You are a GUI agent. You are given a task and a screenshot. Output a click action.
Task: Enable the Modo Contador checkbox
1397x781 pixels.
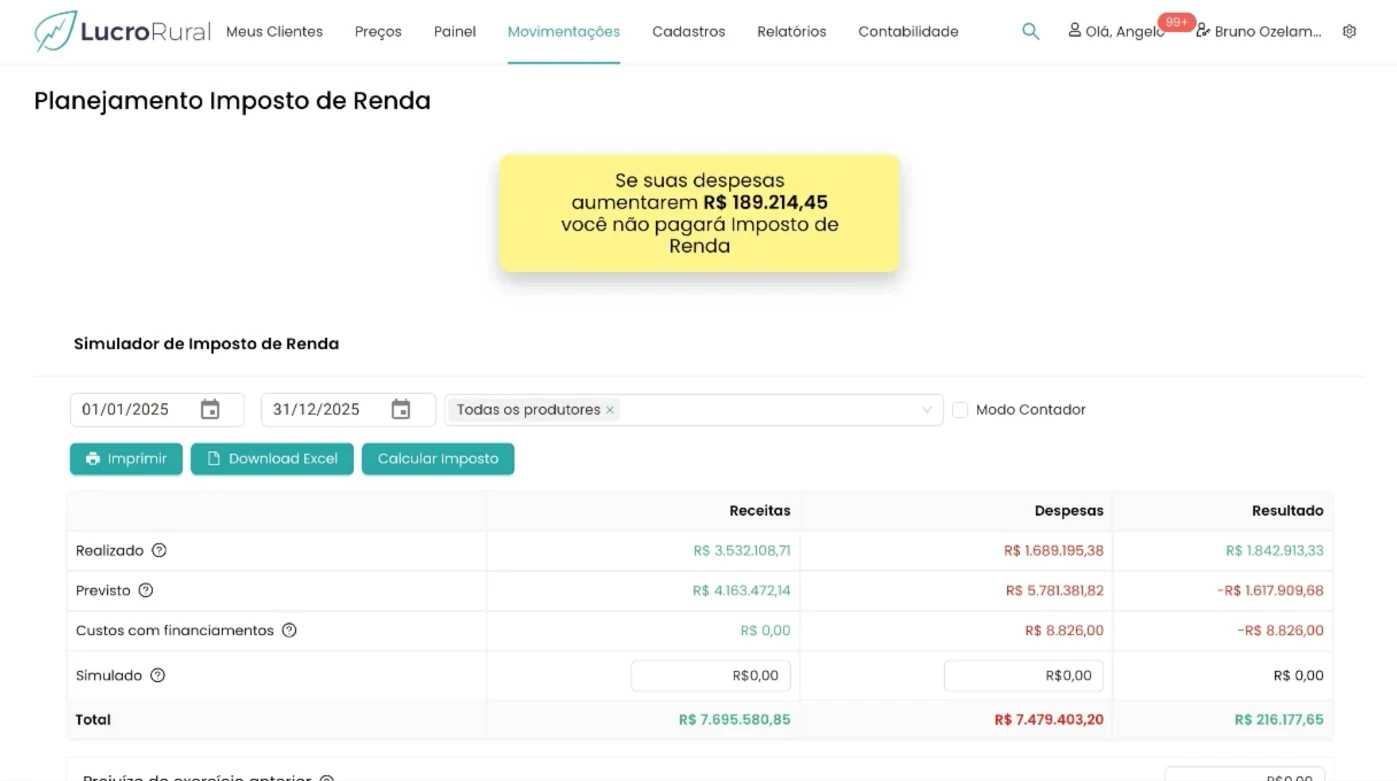tap(959, 409)
